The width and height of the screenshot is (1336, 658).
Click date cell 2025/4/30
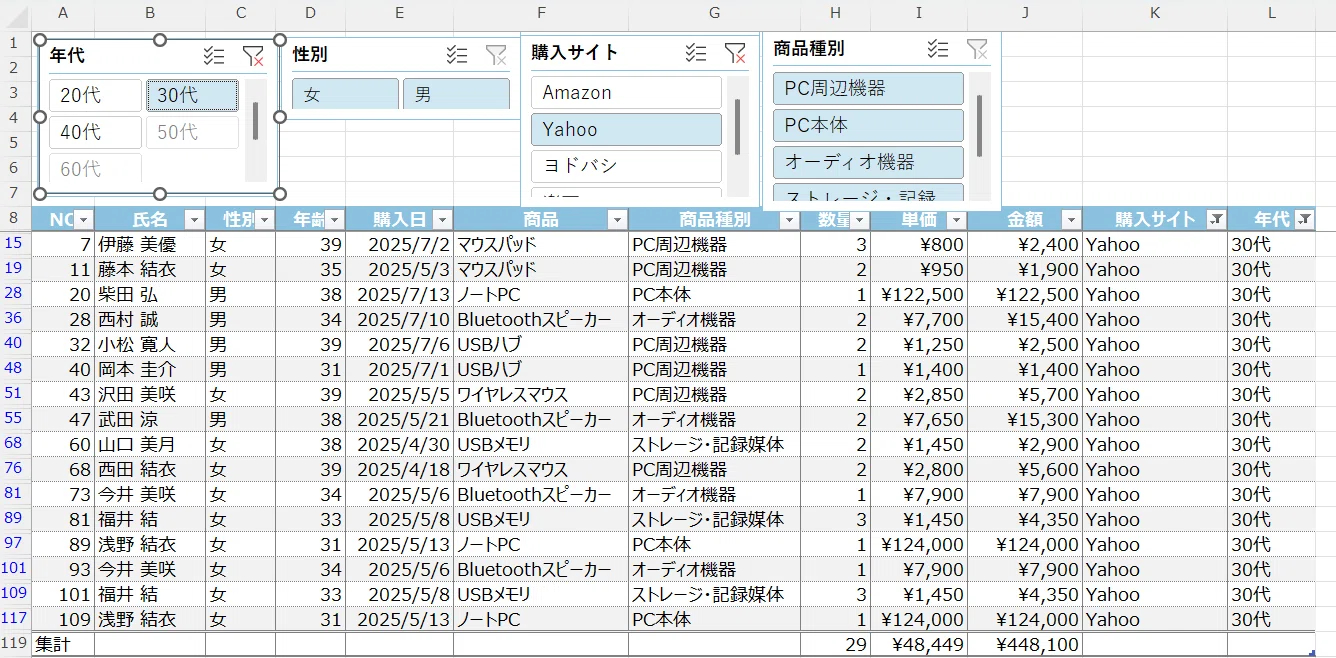pyautogui.click(x=399, y=444)
